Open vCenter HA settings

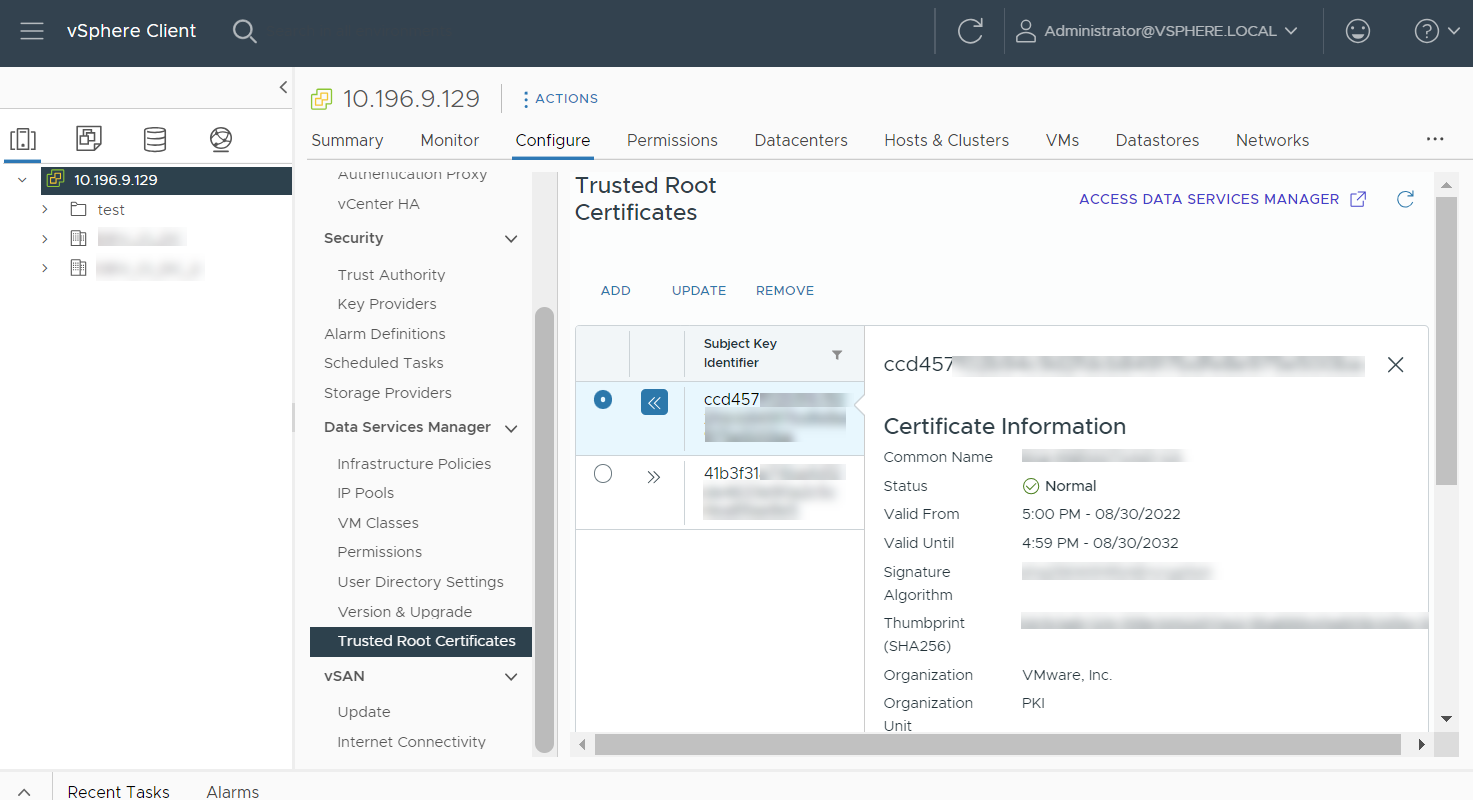[x=379, y=204]
